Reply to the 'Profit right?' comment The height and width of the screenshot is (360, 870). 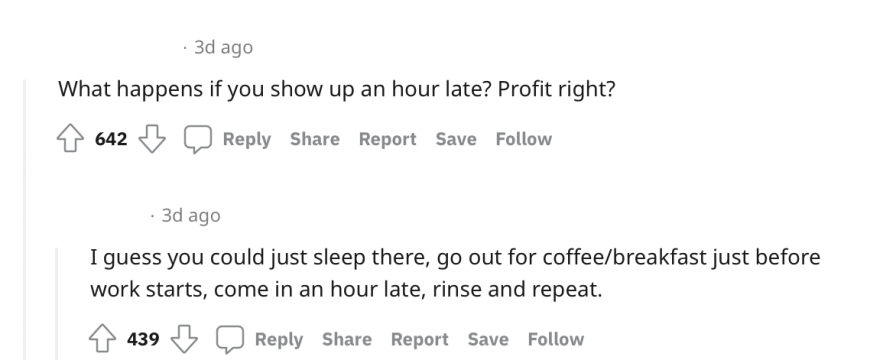point(247,139)
